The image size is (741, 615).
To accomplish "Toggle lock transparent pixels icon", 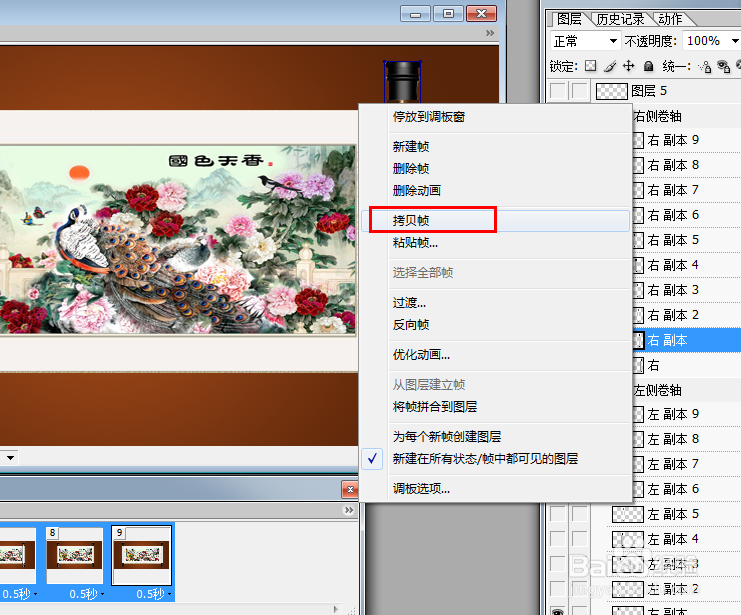I will click(590, 66).
